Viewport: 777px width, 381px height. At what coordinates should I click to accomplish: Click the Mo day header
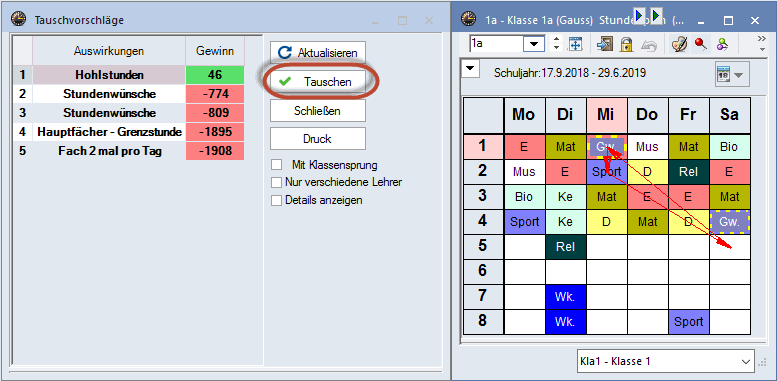click(x=524, y=115)
